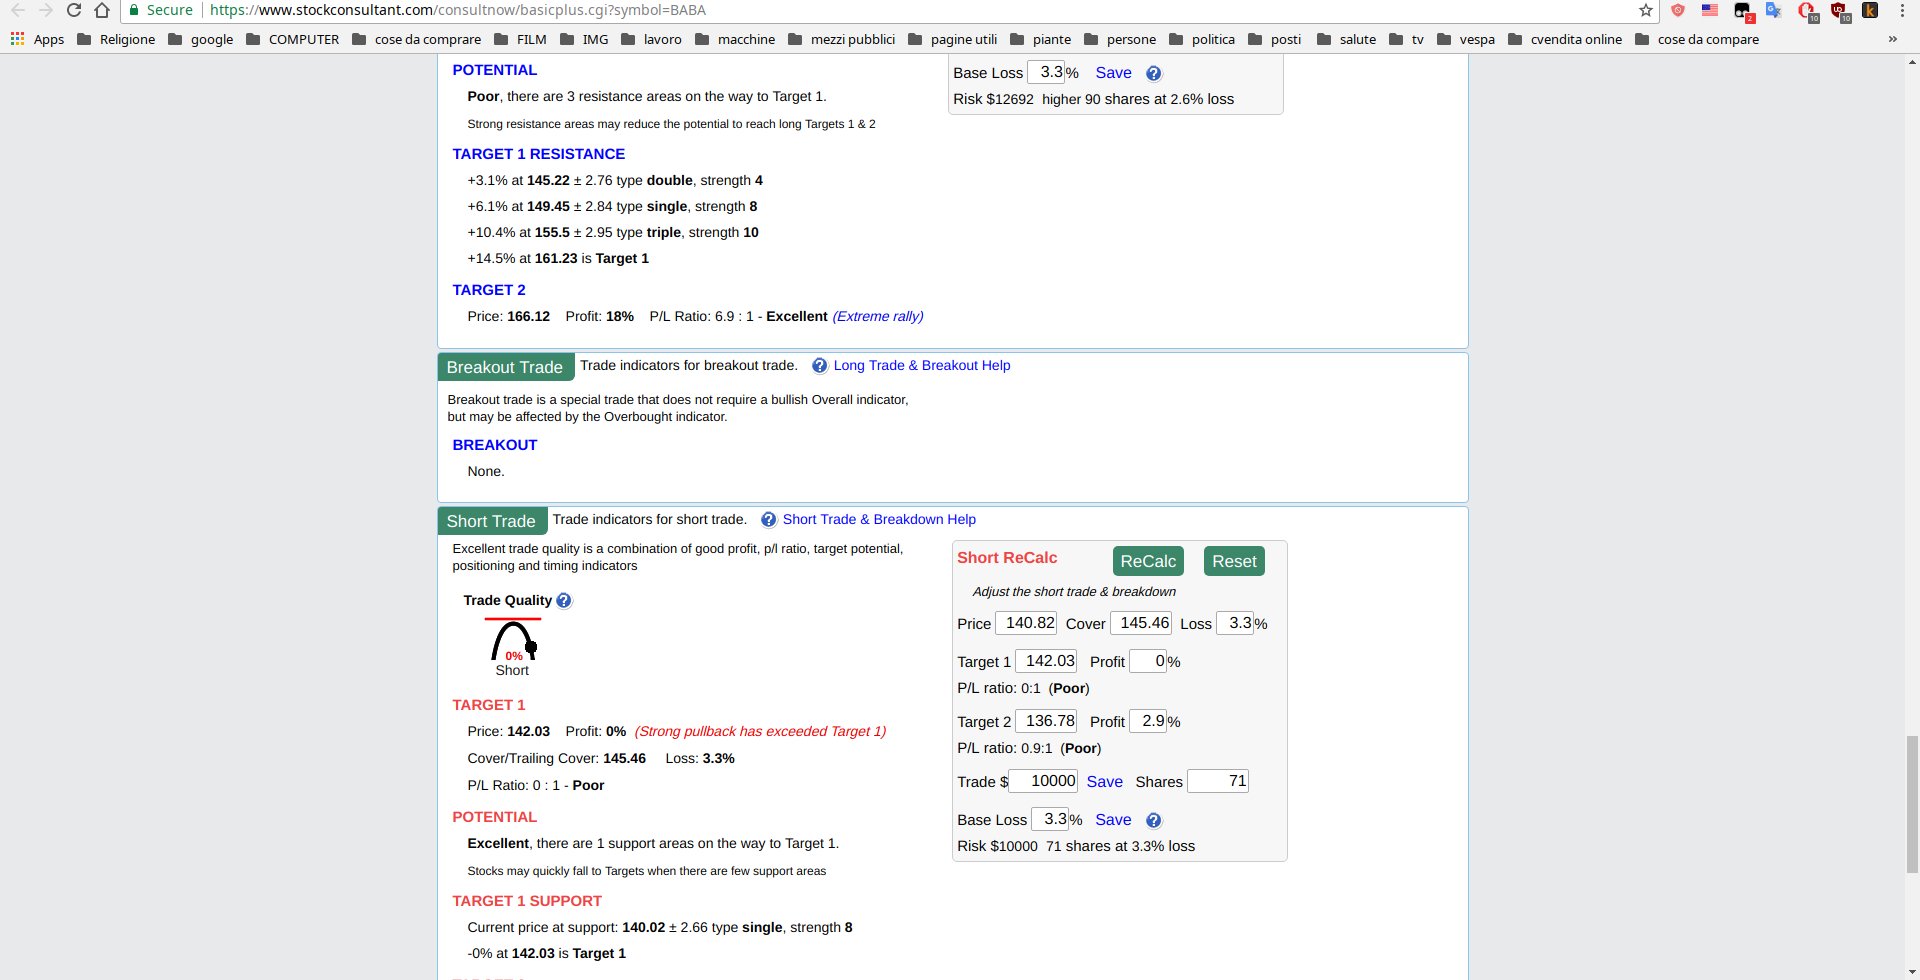Go to the browser home page
This screenshot has width=1920, height=980.
[x=101, y=10]
